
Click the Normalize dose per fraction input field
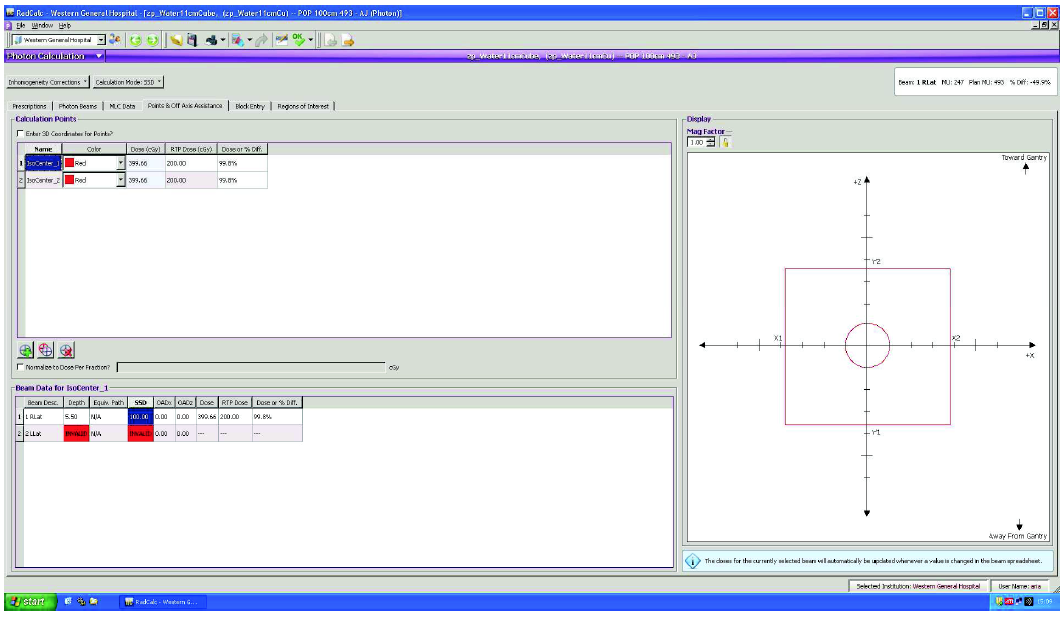tap(251, 367)
